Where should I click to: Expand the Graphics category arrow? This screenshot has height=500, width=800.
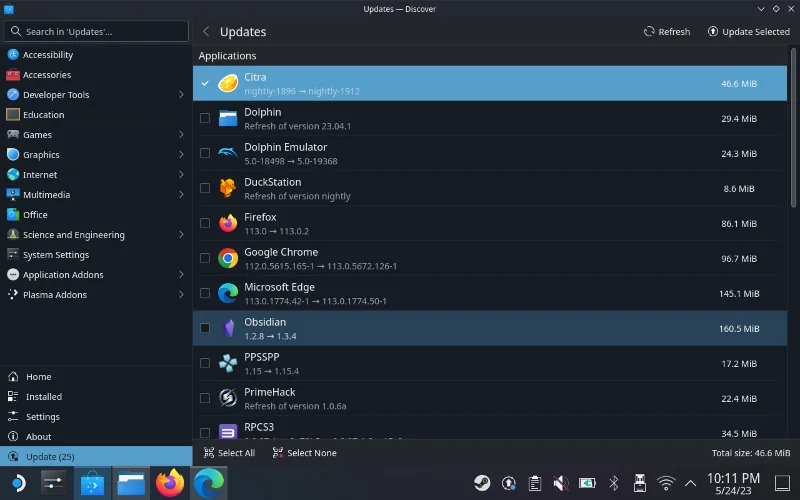[x=181, y=155]
